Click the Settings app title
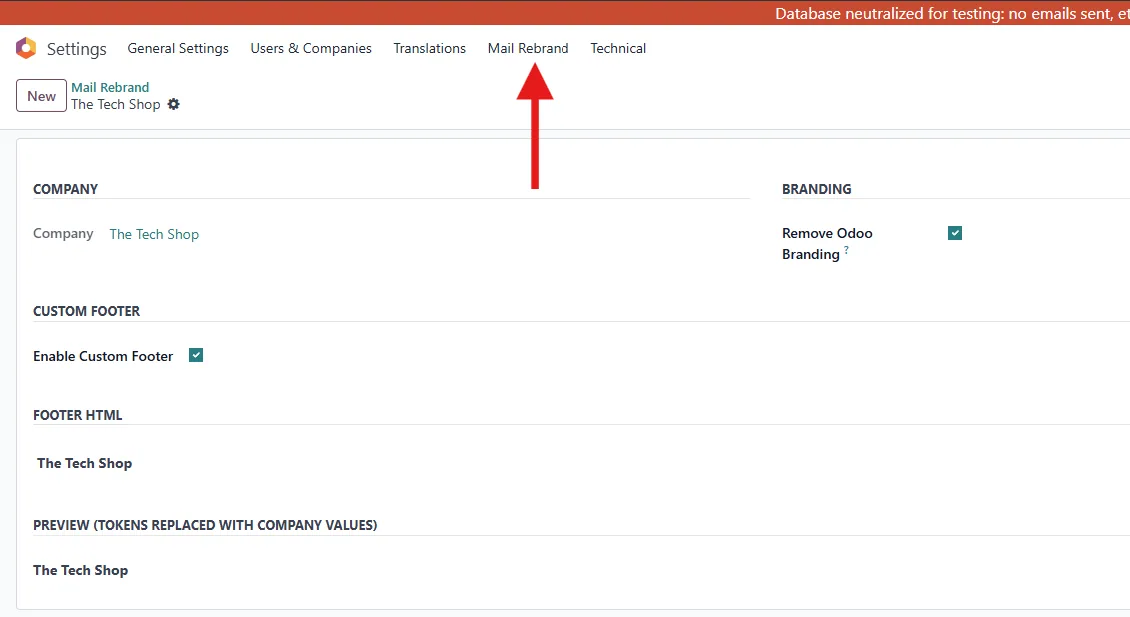Viewport: 1130px width, 617px height. point(76,49)
